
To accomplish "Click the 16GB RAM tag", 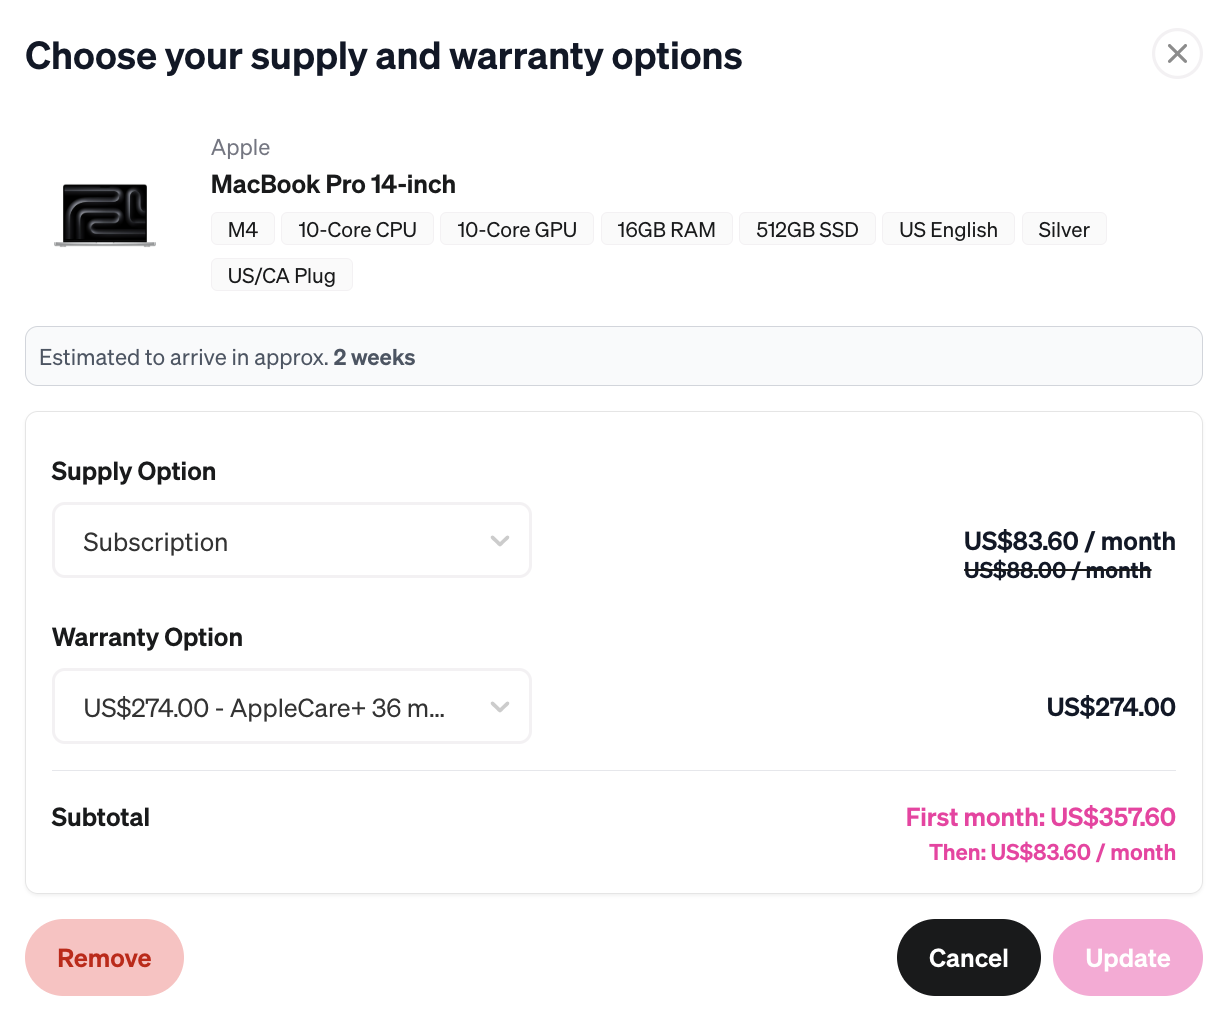I will pyautogui.click(x=666, y=229).
